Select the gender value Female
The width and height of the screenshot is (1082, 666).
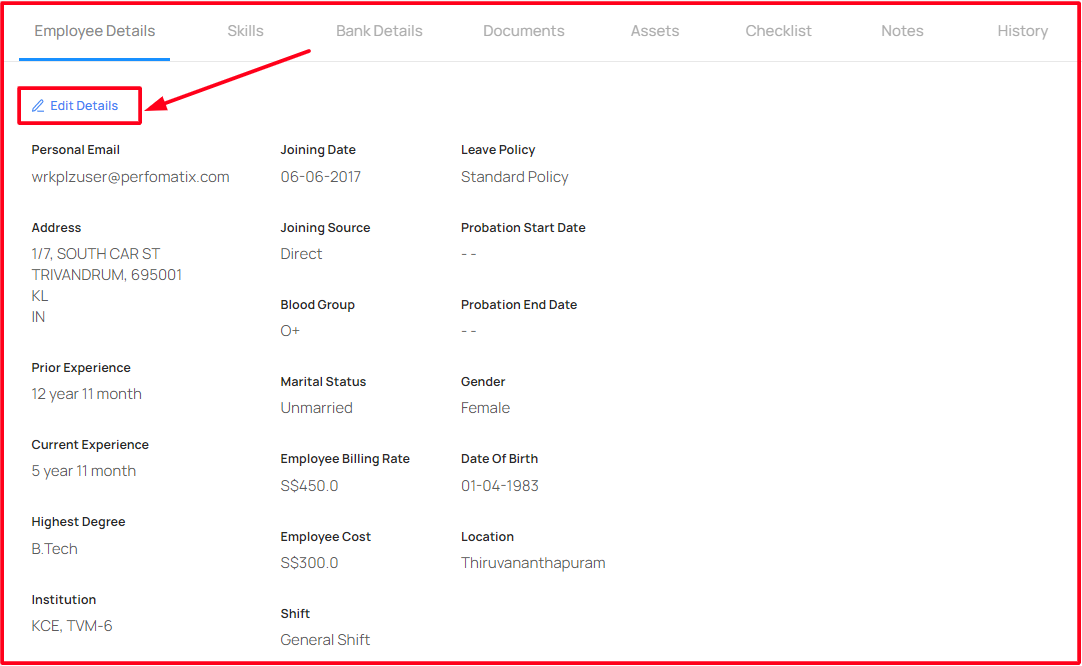point(485,408)
